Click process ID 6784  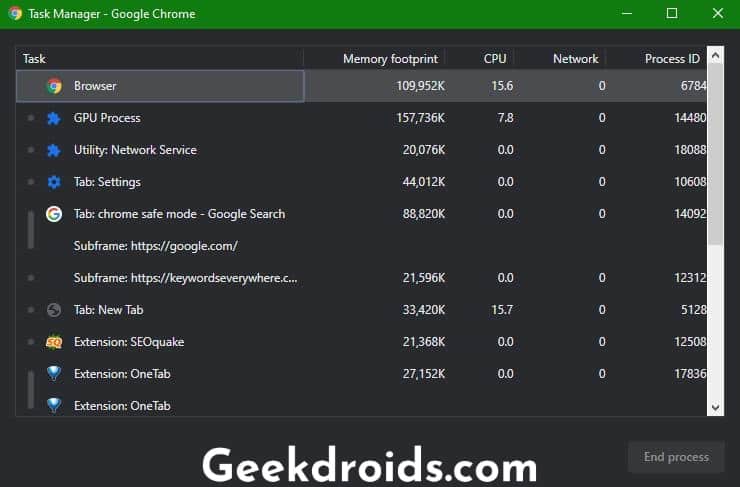tap(693, 86)
